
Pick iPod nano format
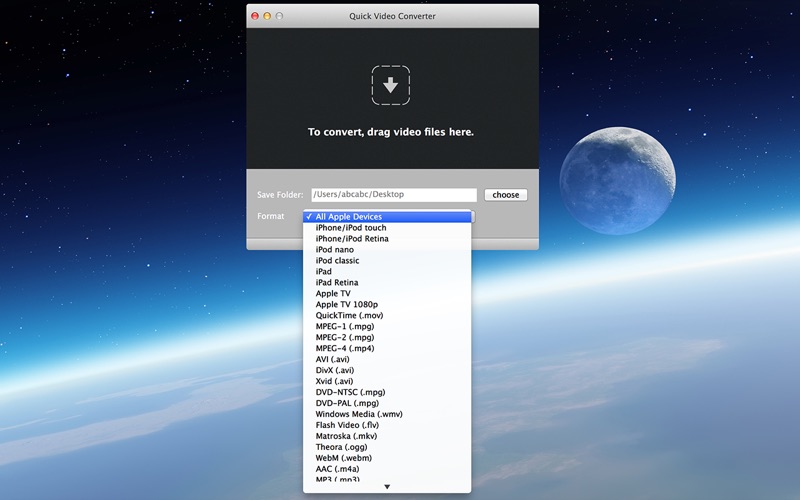(387, 249)
